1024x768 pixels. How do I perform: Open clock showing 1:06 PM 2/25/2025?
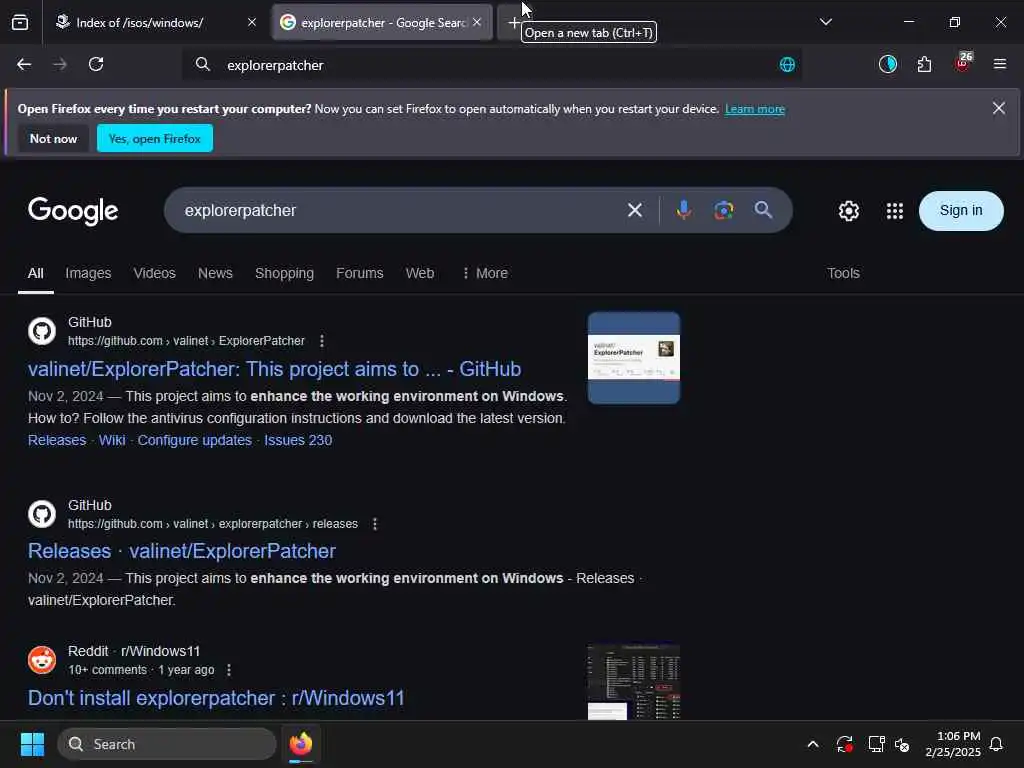coord(953,744)
